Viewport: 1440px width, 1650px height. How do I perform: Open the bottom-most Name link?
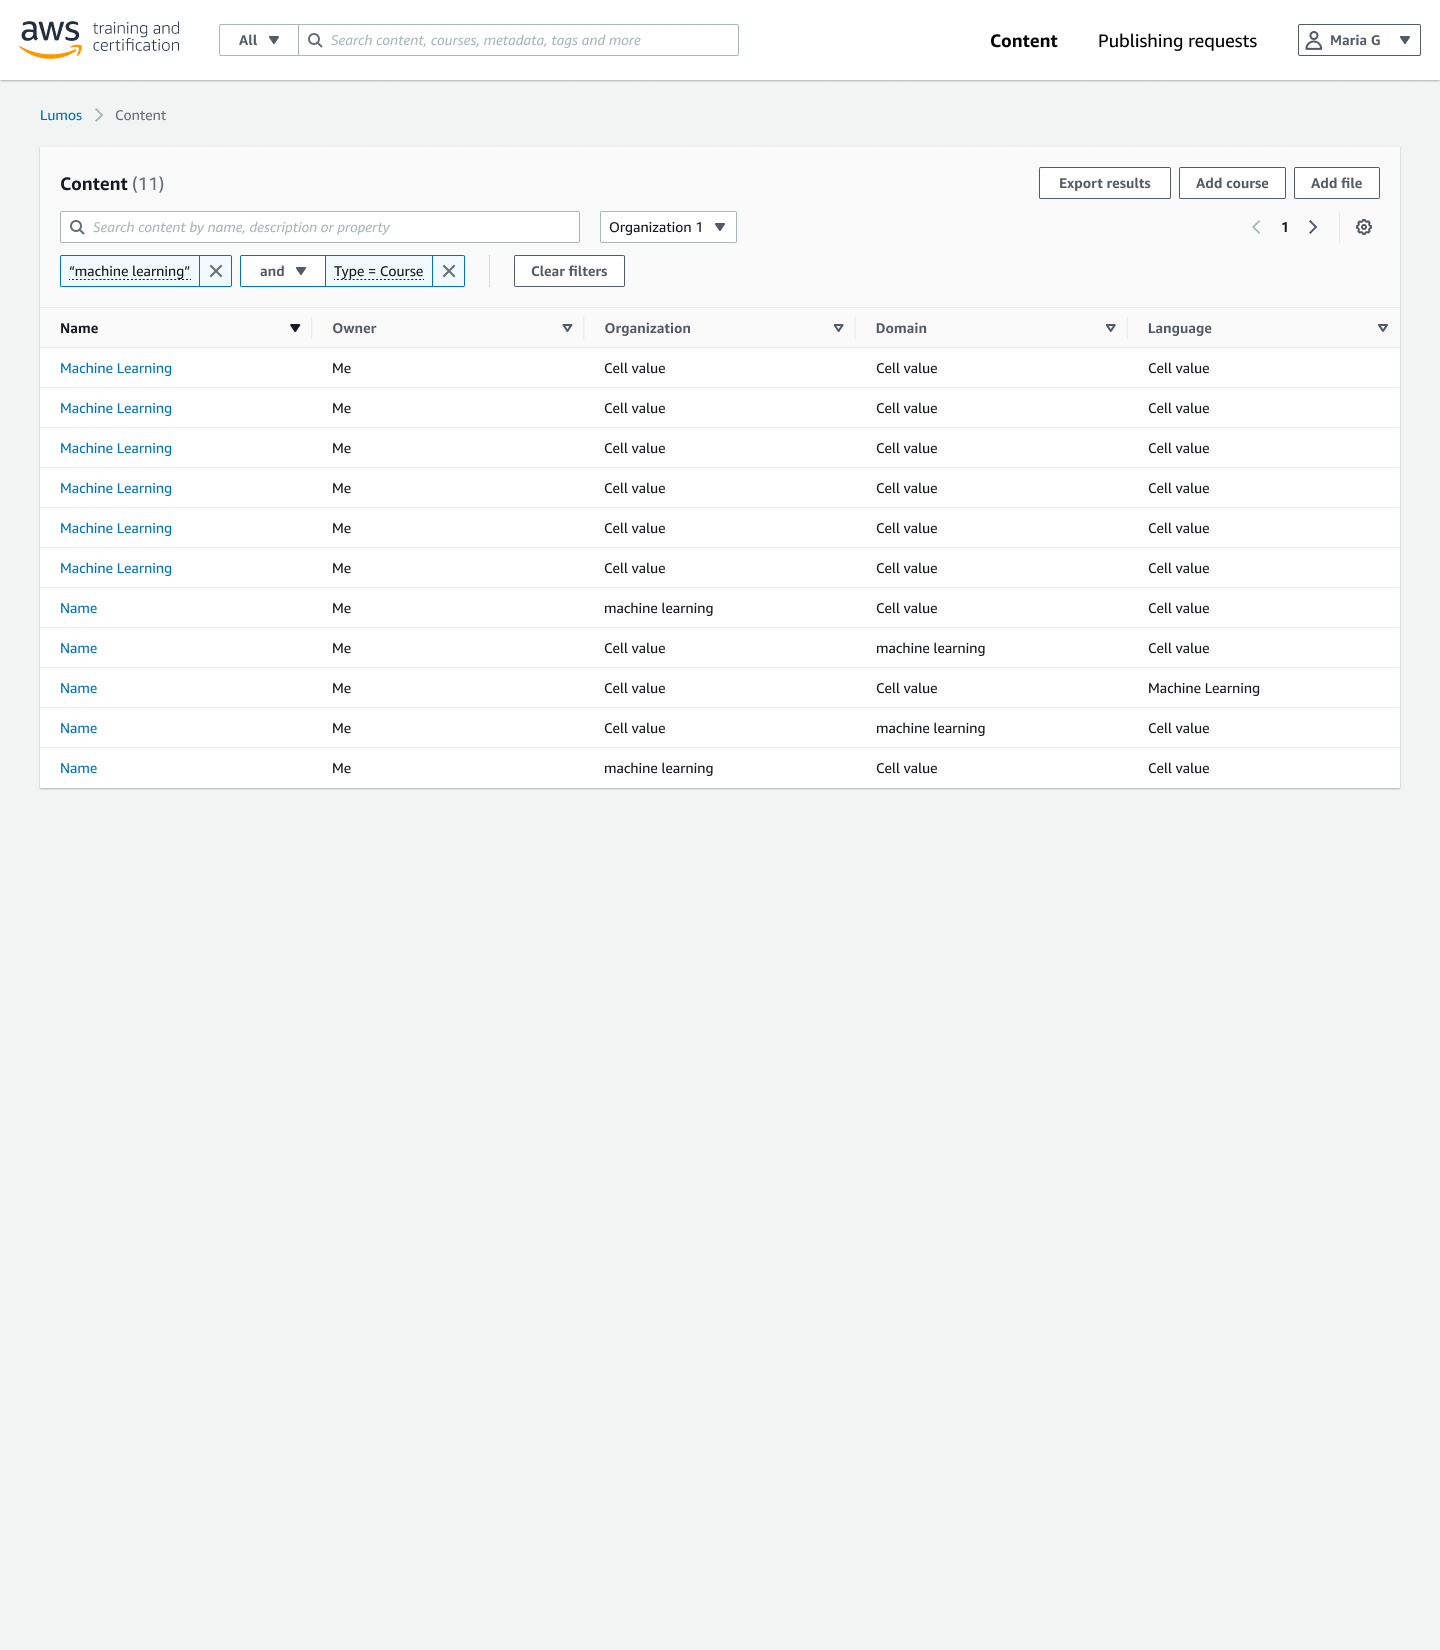click(x=78, y=768)
